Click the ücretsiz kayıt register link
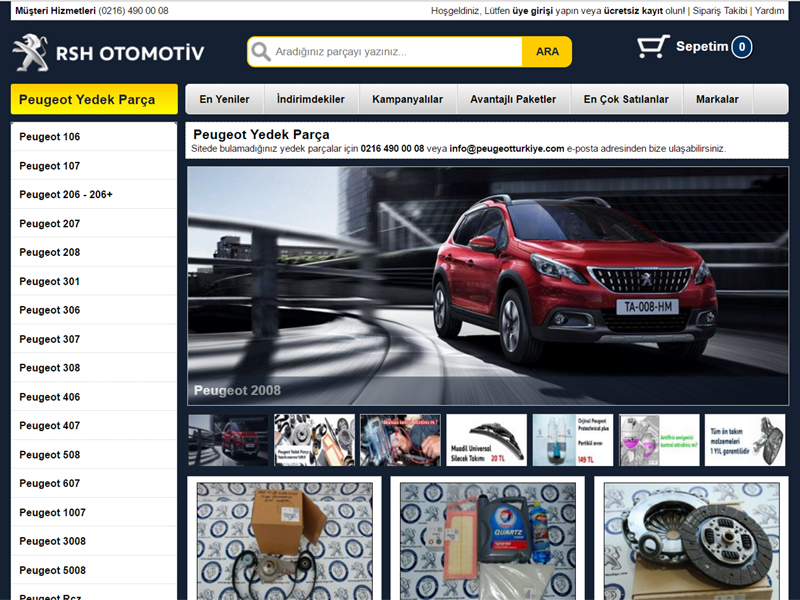 (633, 10)
